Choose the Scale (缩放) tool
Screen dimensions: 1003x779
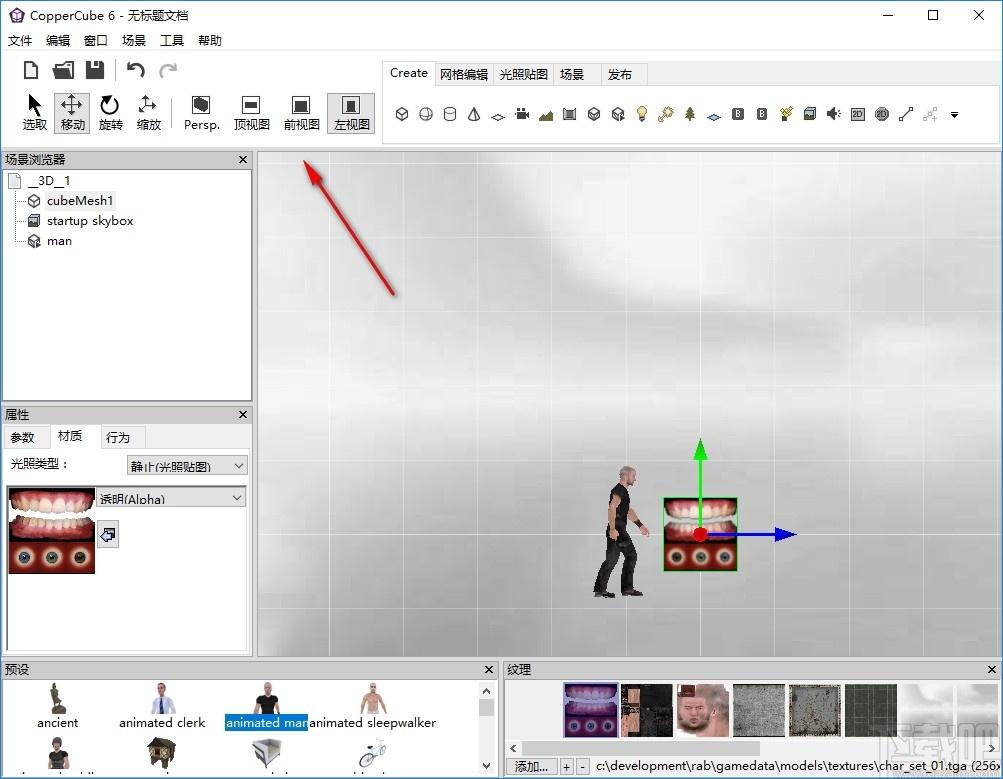coord(148,113)
